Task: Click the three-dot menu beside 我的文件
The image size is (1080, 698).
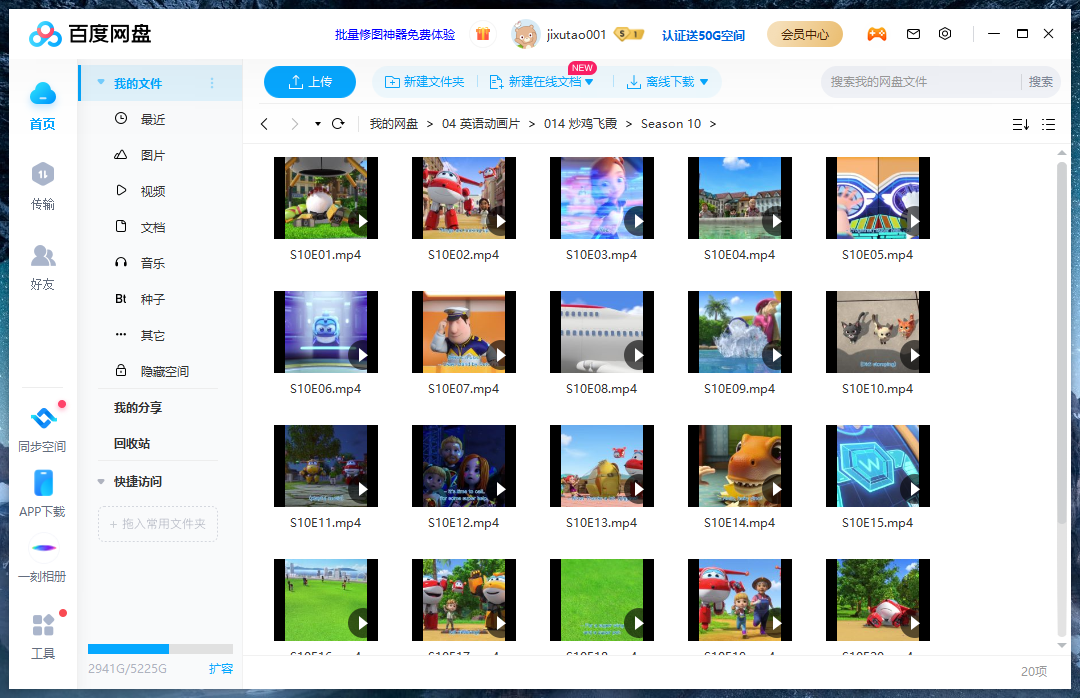Action: pyautogui.click(x=212, y=83)
